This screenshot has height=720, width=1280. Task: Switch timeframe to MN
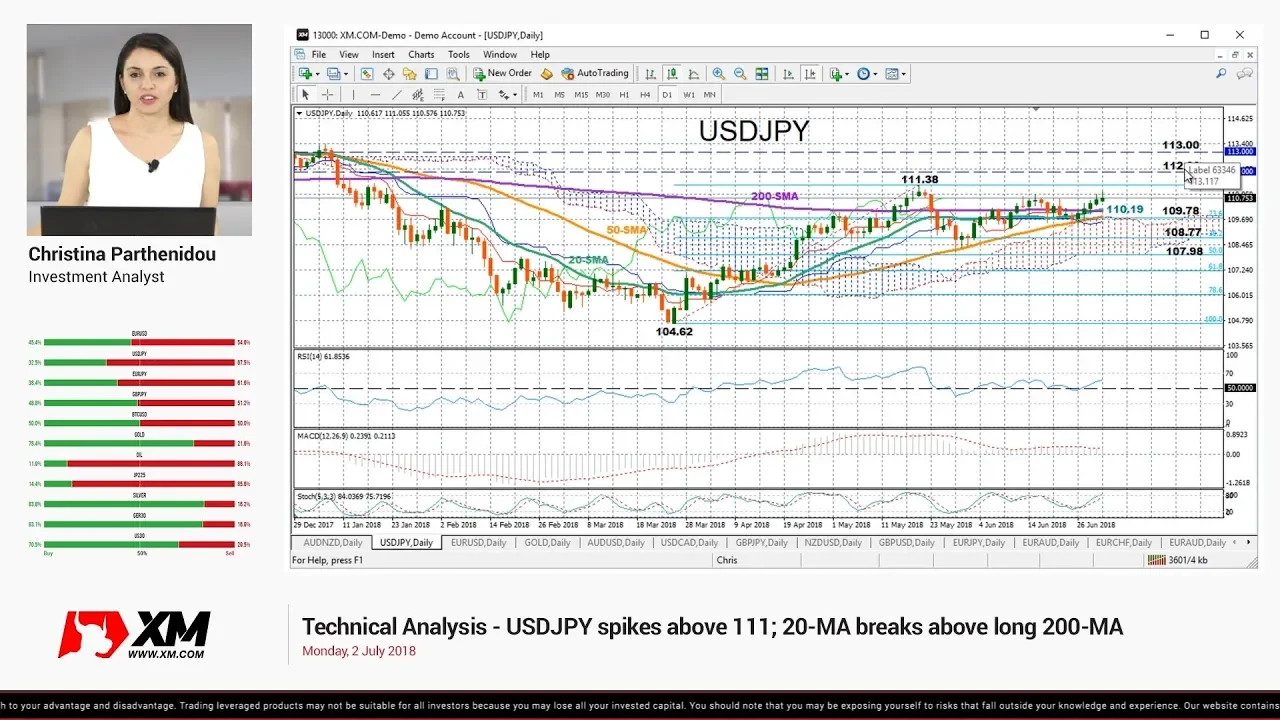[x=709, y=95]
